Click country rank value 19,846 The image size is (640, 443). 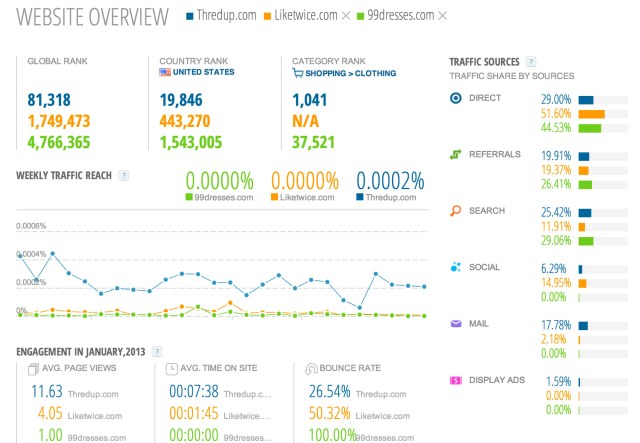point(181,100)
